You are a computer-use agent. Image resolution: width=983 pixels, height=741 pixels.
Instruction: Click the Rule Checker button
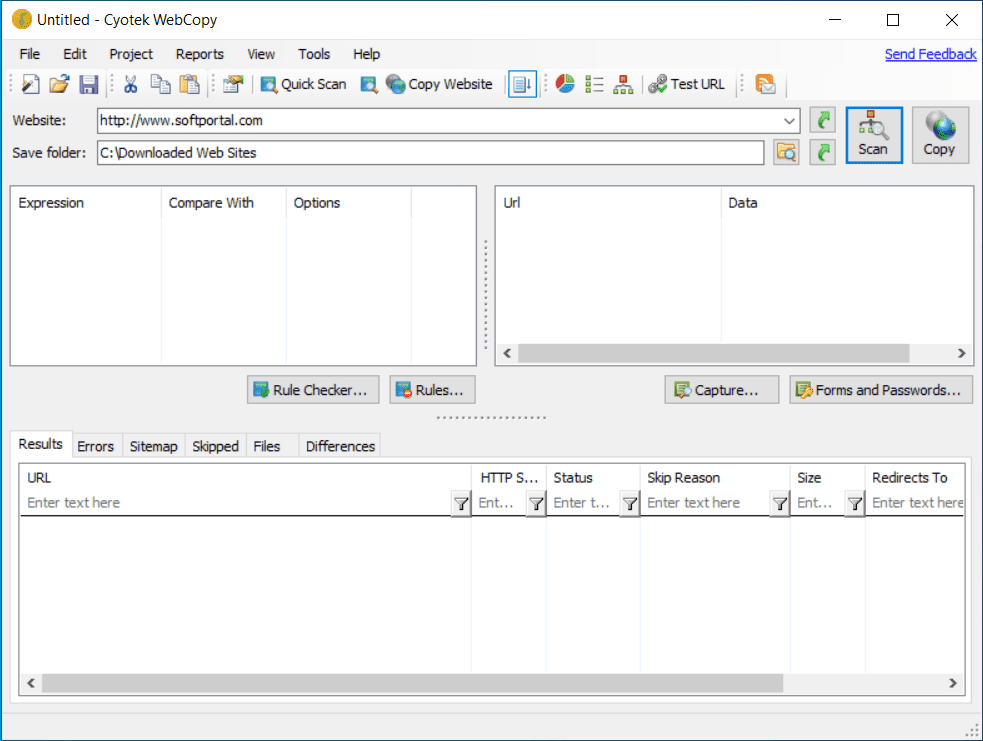click(314, 391)
